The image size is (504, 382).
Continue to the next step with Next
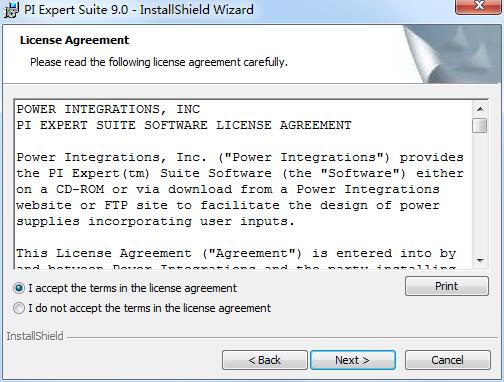pos(353,360)
